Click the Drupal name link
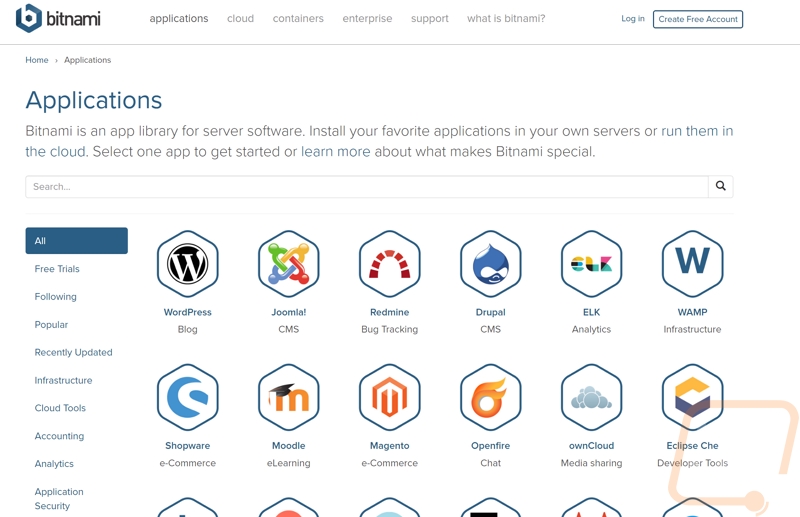The image size is (800, 517). tap(490, 312)
